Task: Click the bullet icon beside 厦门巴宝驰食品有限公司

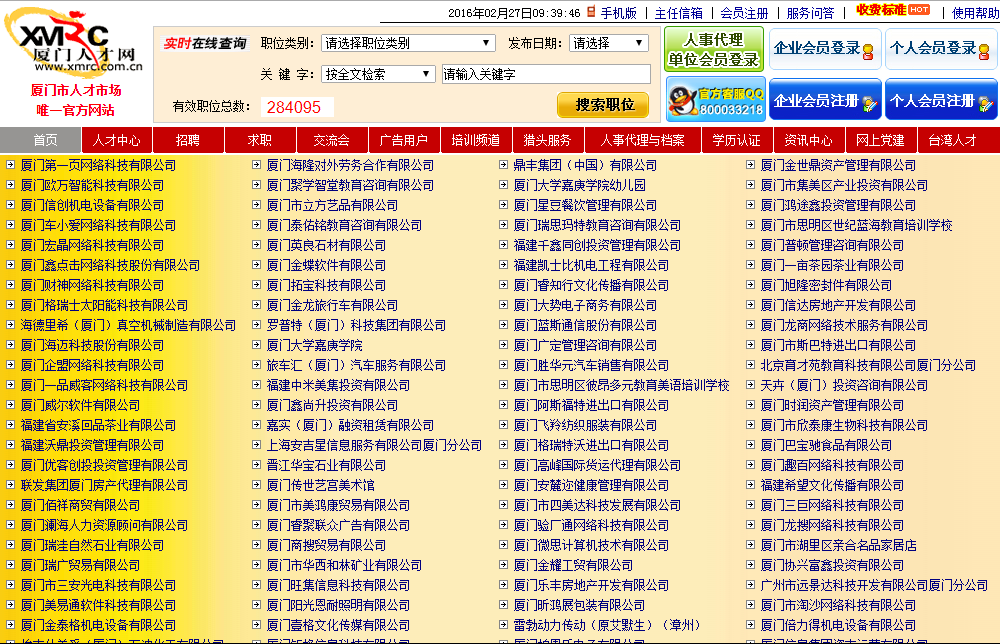Action: (751, 444)
